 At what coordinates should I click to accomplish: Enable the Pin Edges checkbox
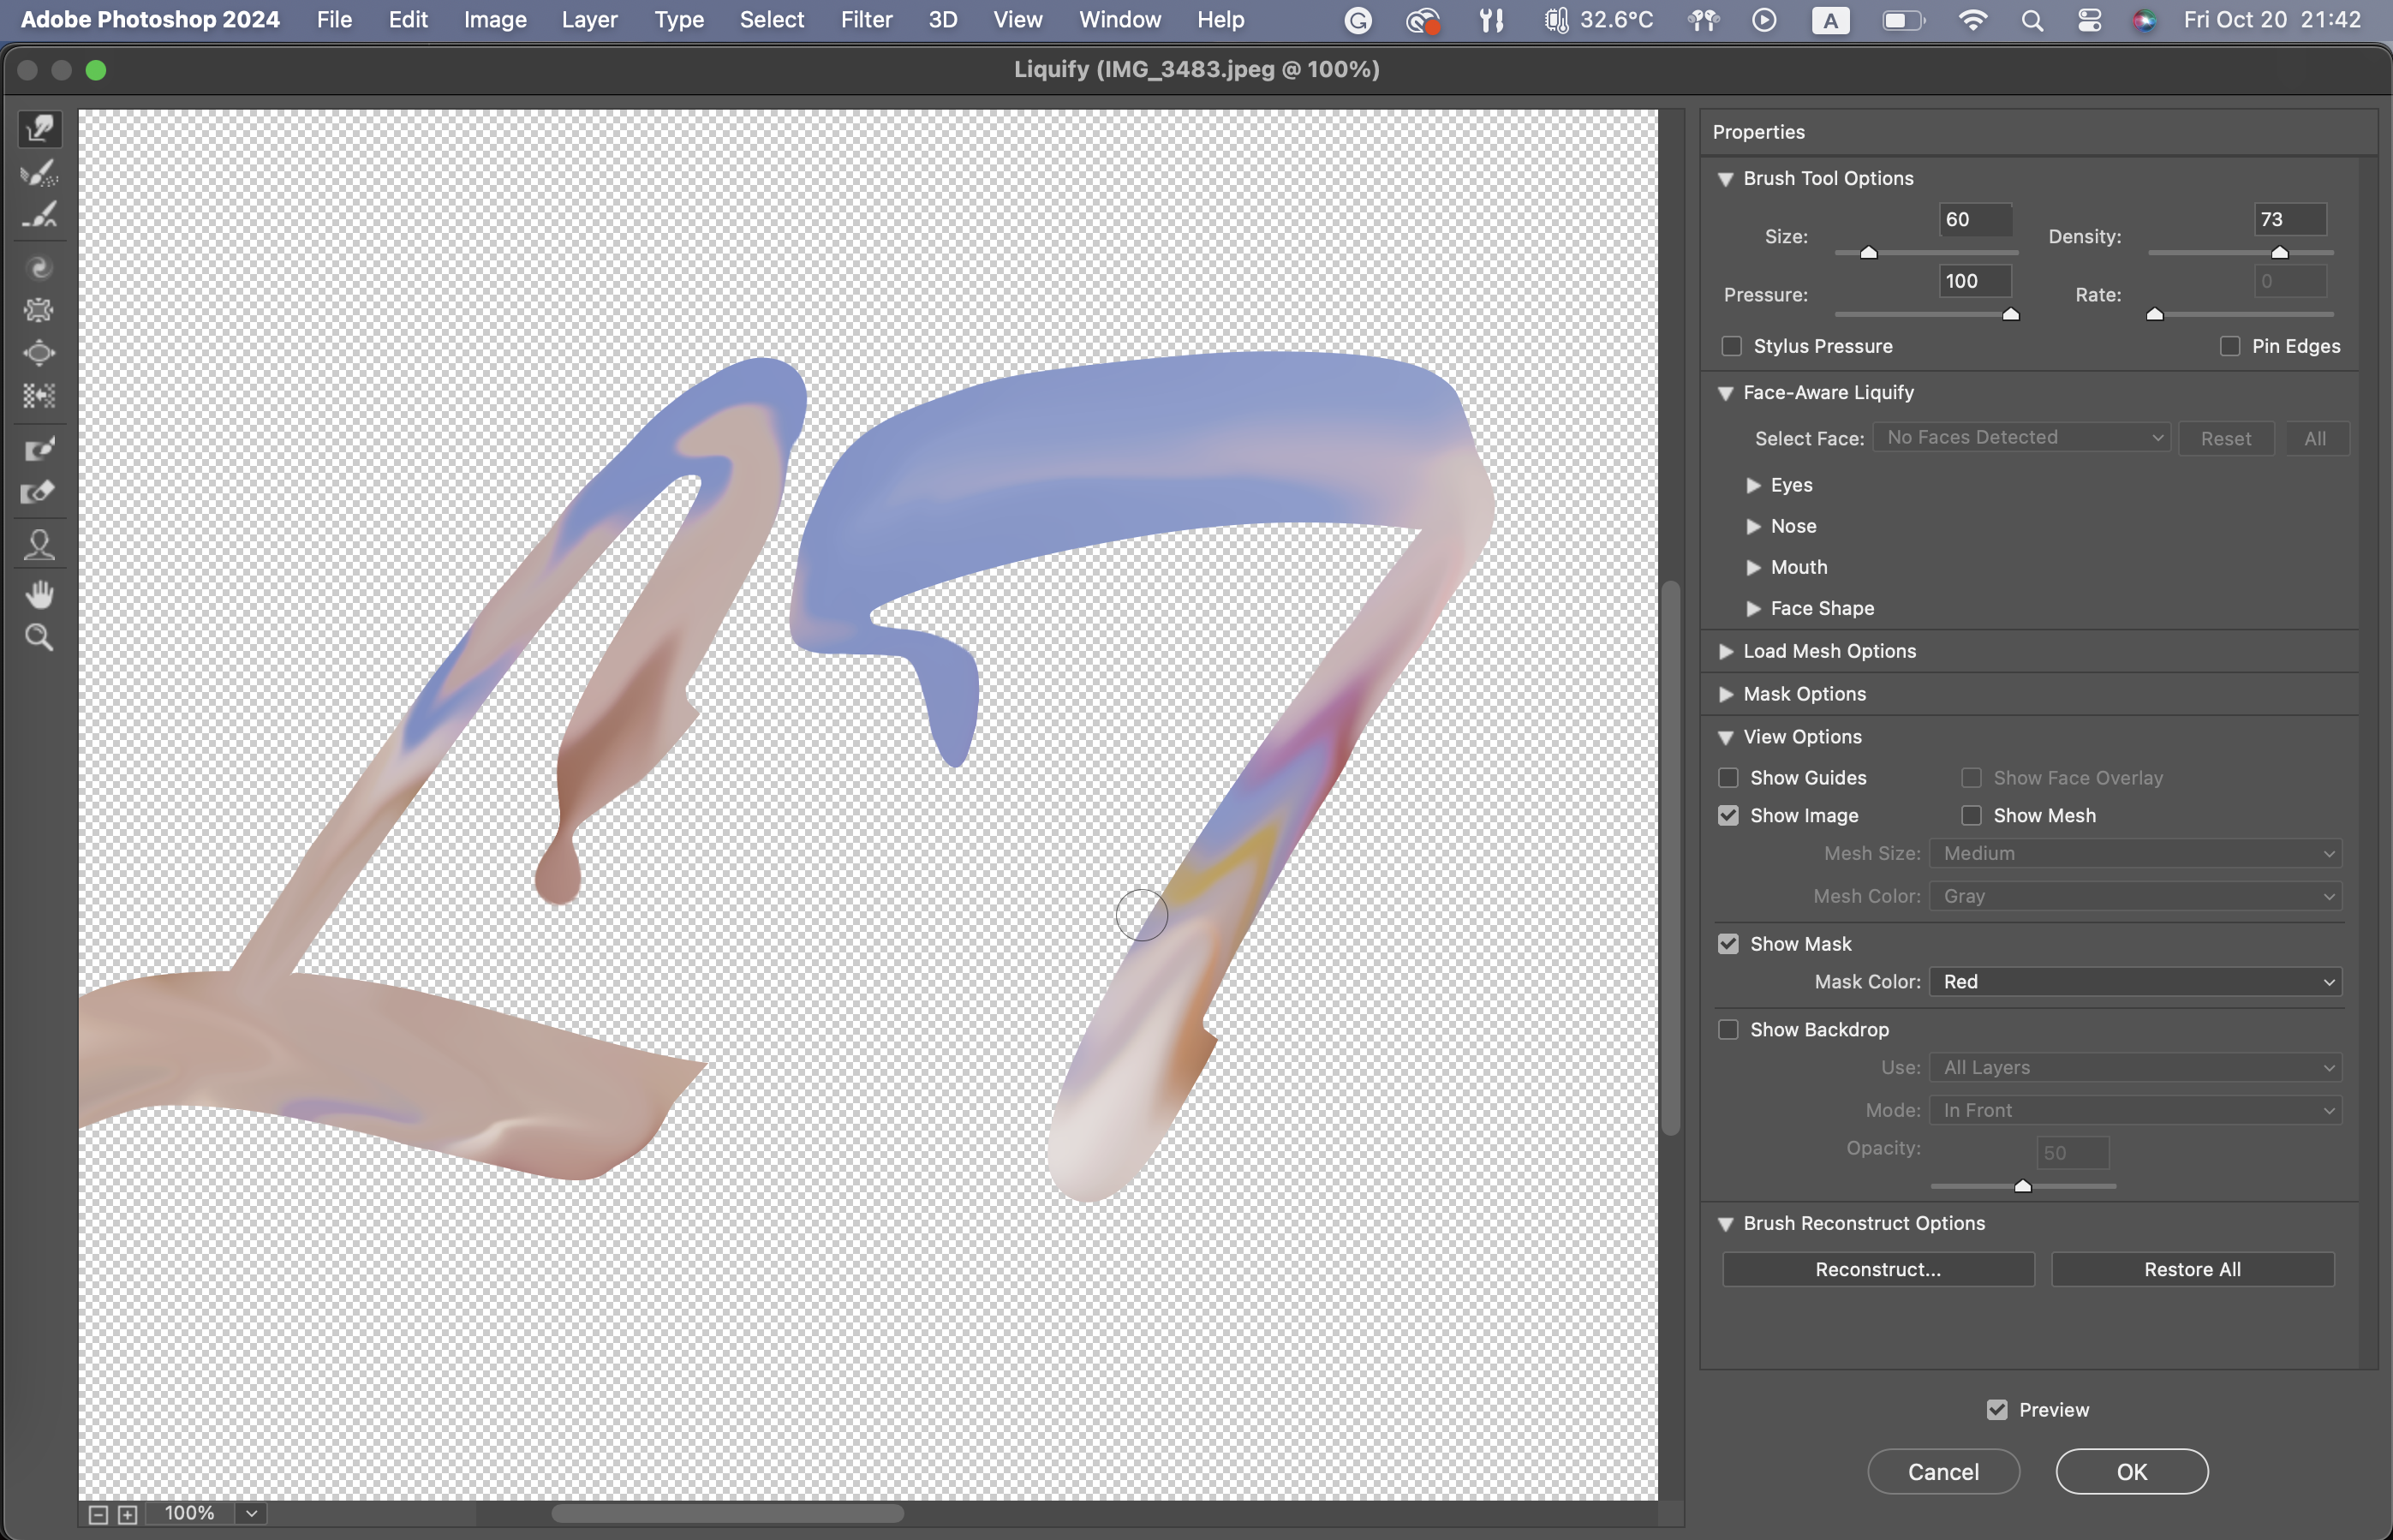pos(2229,346)
